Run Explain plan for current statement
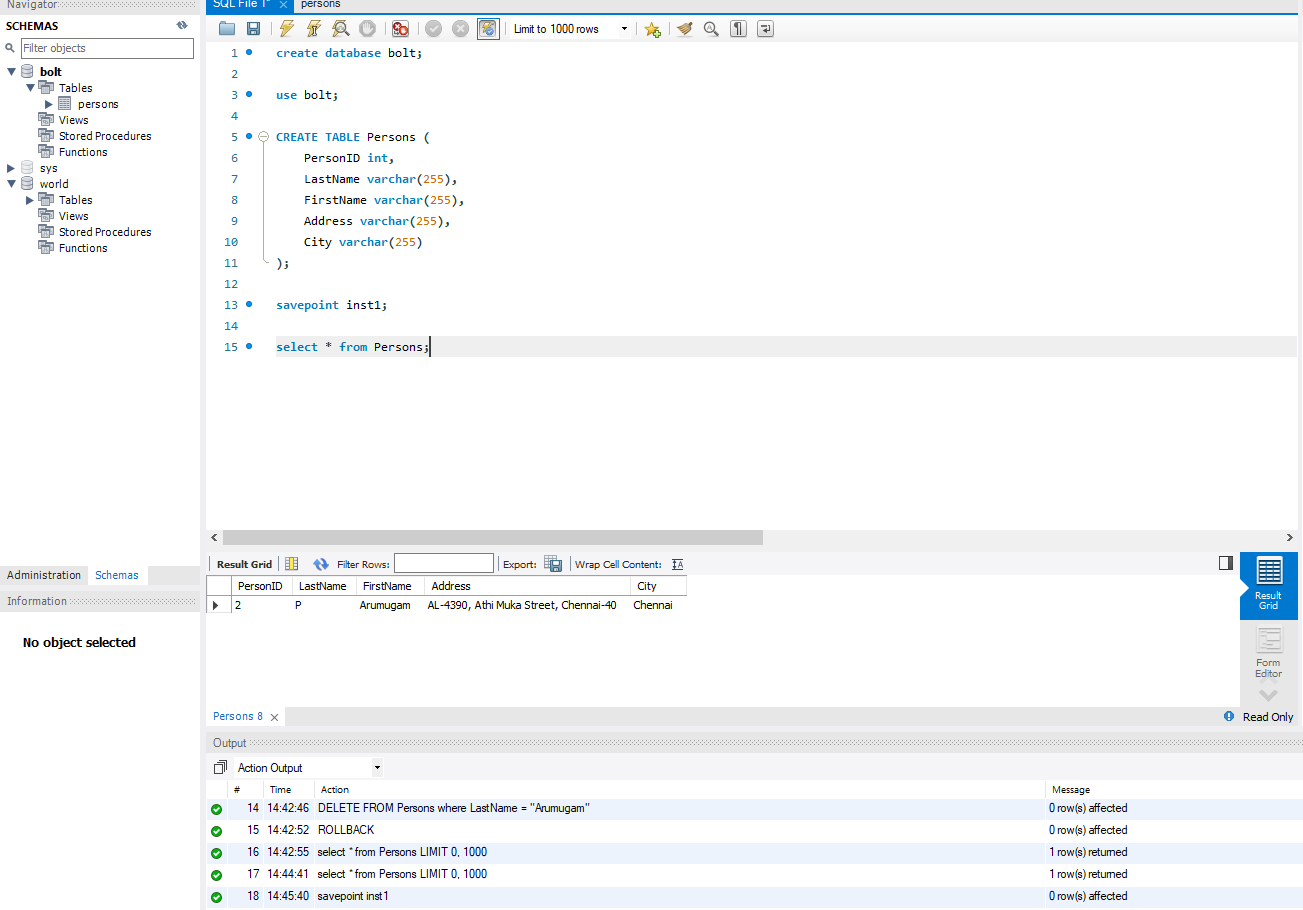This screenshot has height=910, width=1303. click(x=340, y=28)
